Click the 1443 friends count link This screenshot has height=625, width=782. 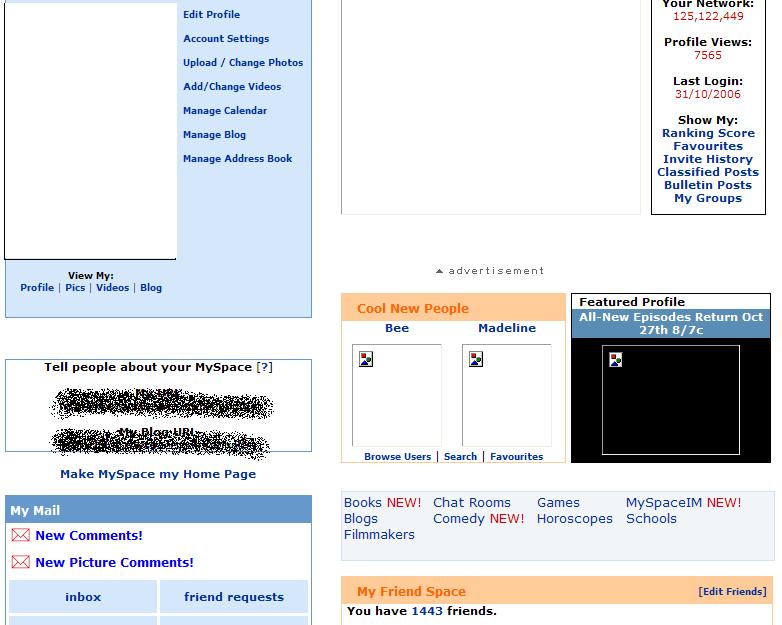pyautogui.click(x=427, y=611)
